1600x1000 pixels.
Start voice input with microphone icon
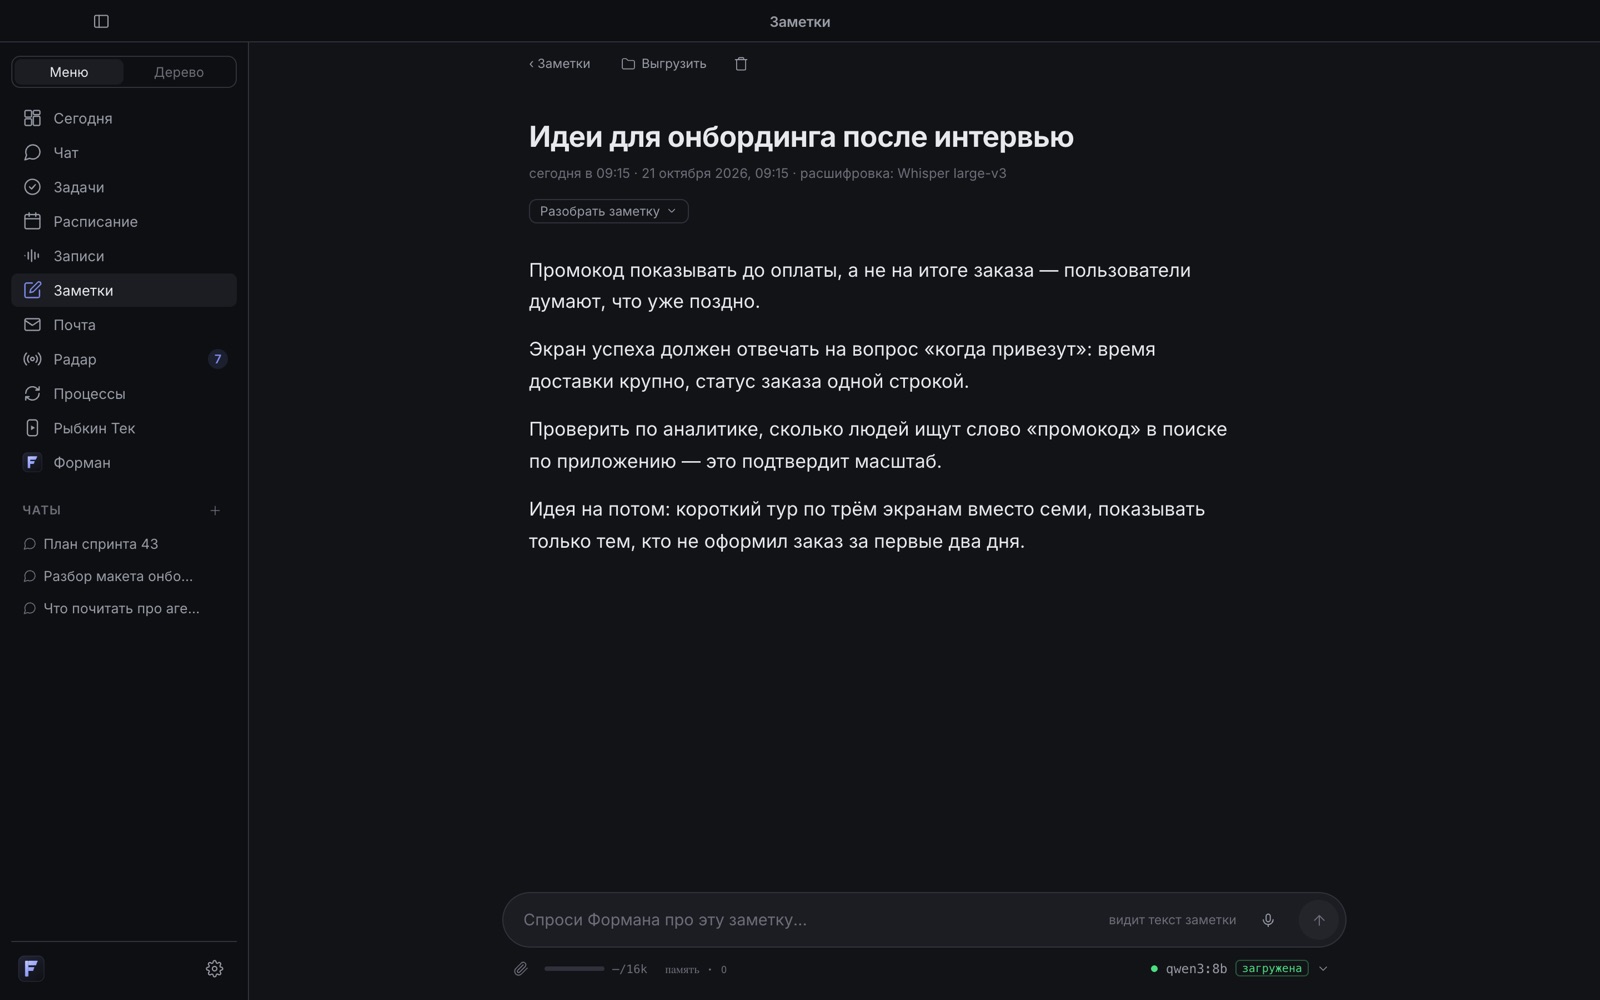coord(1268,920)
